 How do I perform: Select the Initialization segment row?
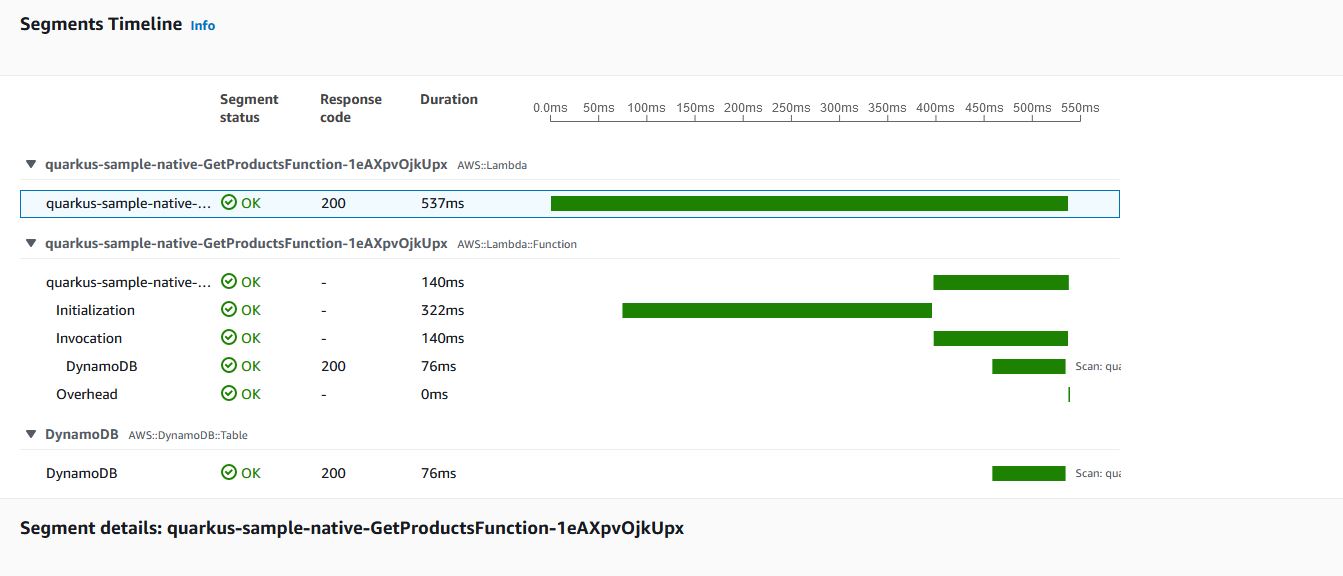(570, 310)
